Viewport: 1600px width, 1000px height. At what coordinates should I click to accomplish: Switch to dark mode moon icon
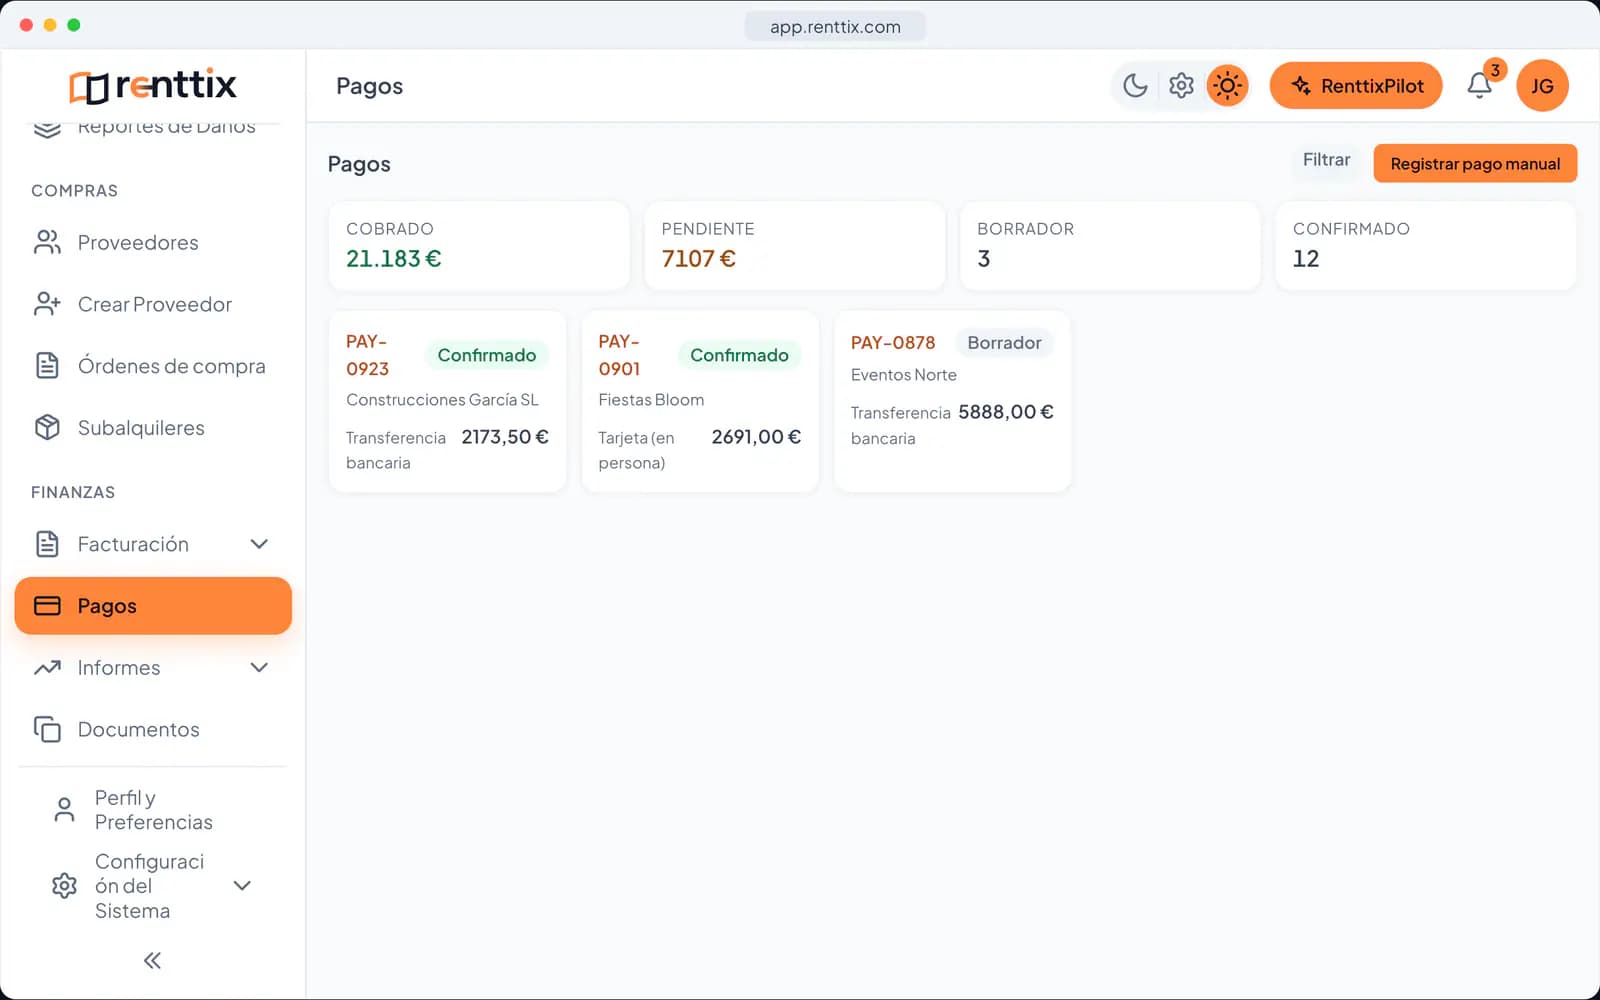pos(1135,86)
